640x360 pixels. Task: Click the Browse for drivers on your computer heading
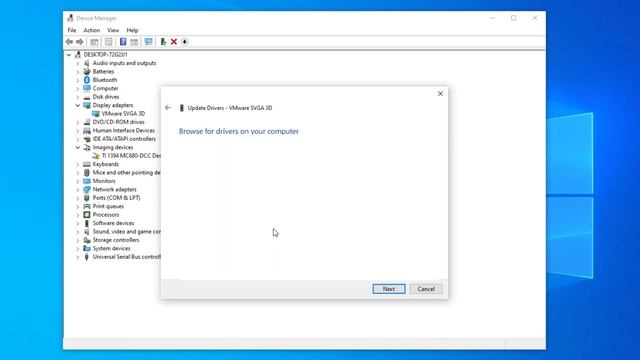point(239,131)
